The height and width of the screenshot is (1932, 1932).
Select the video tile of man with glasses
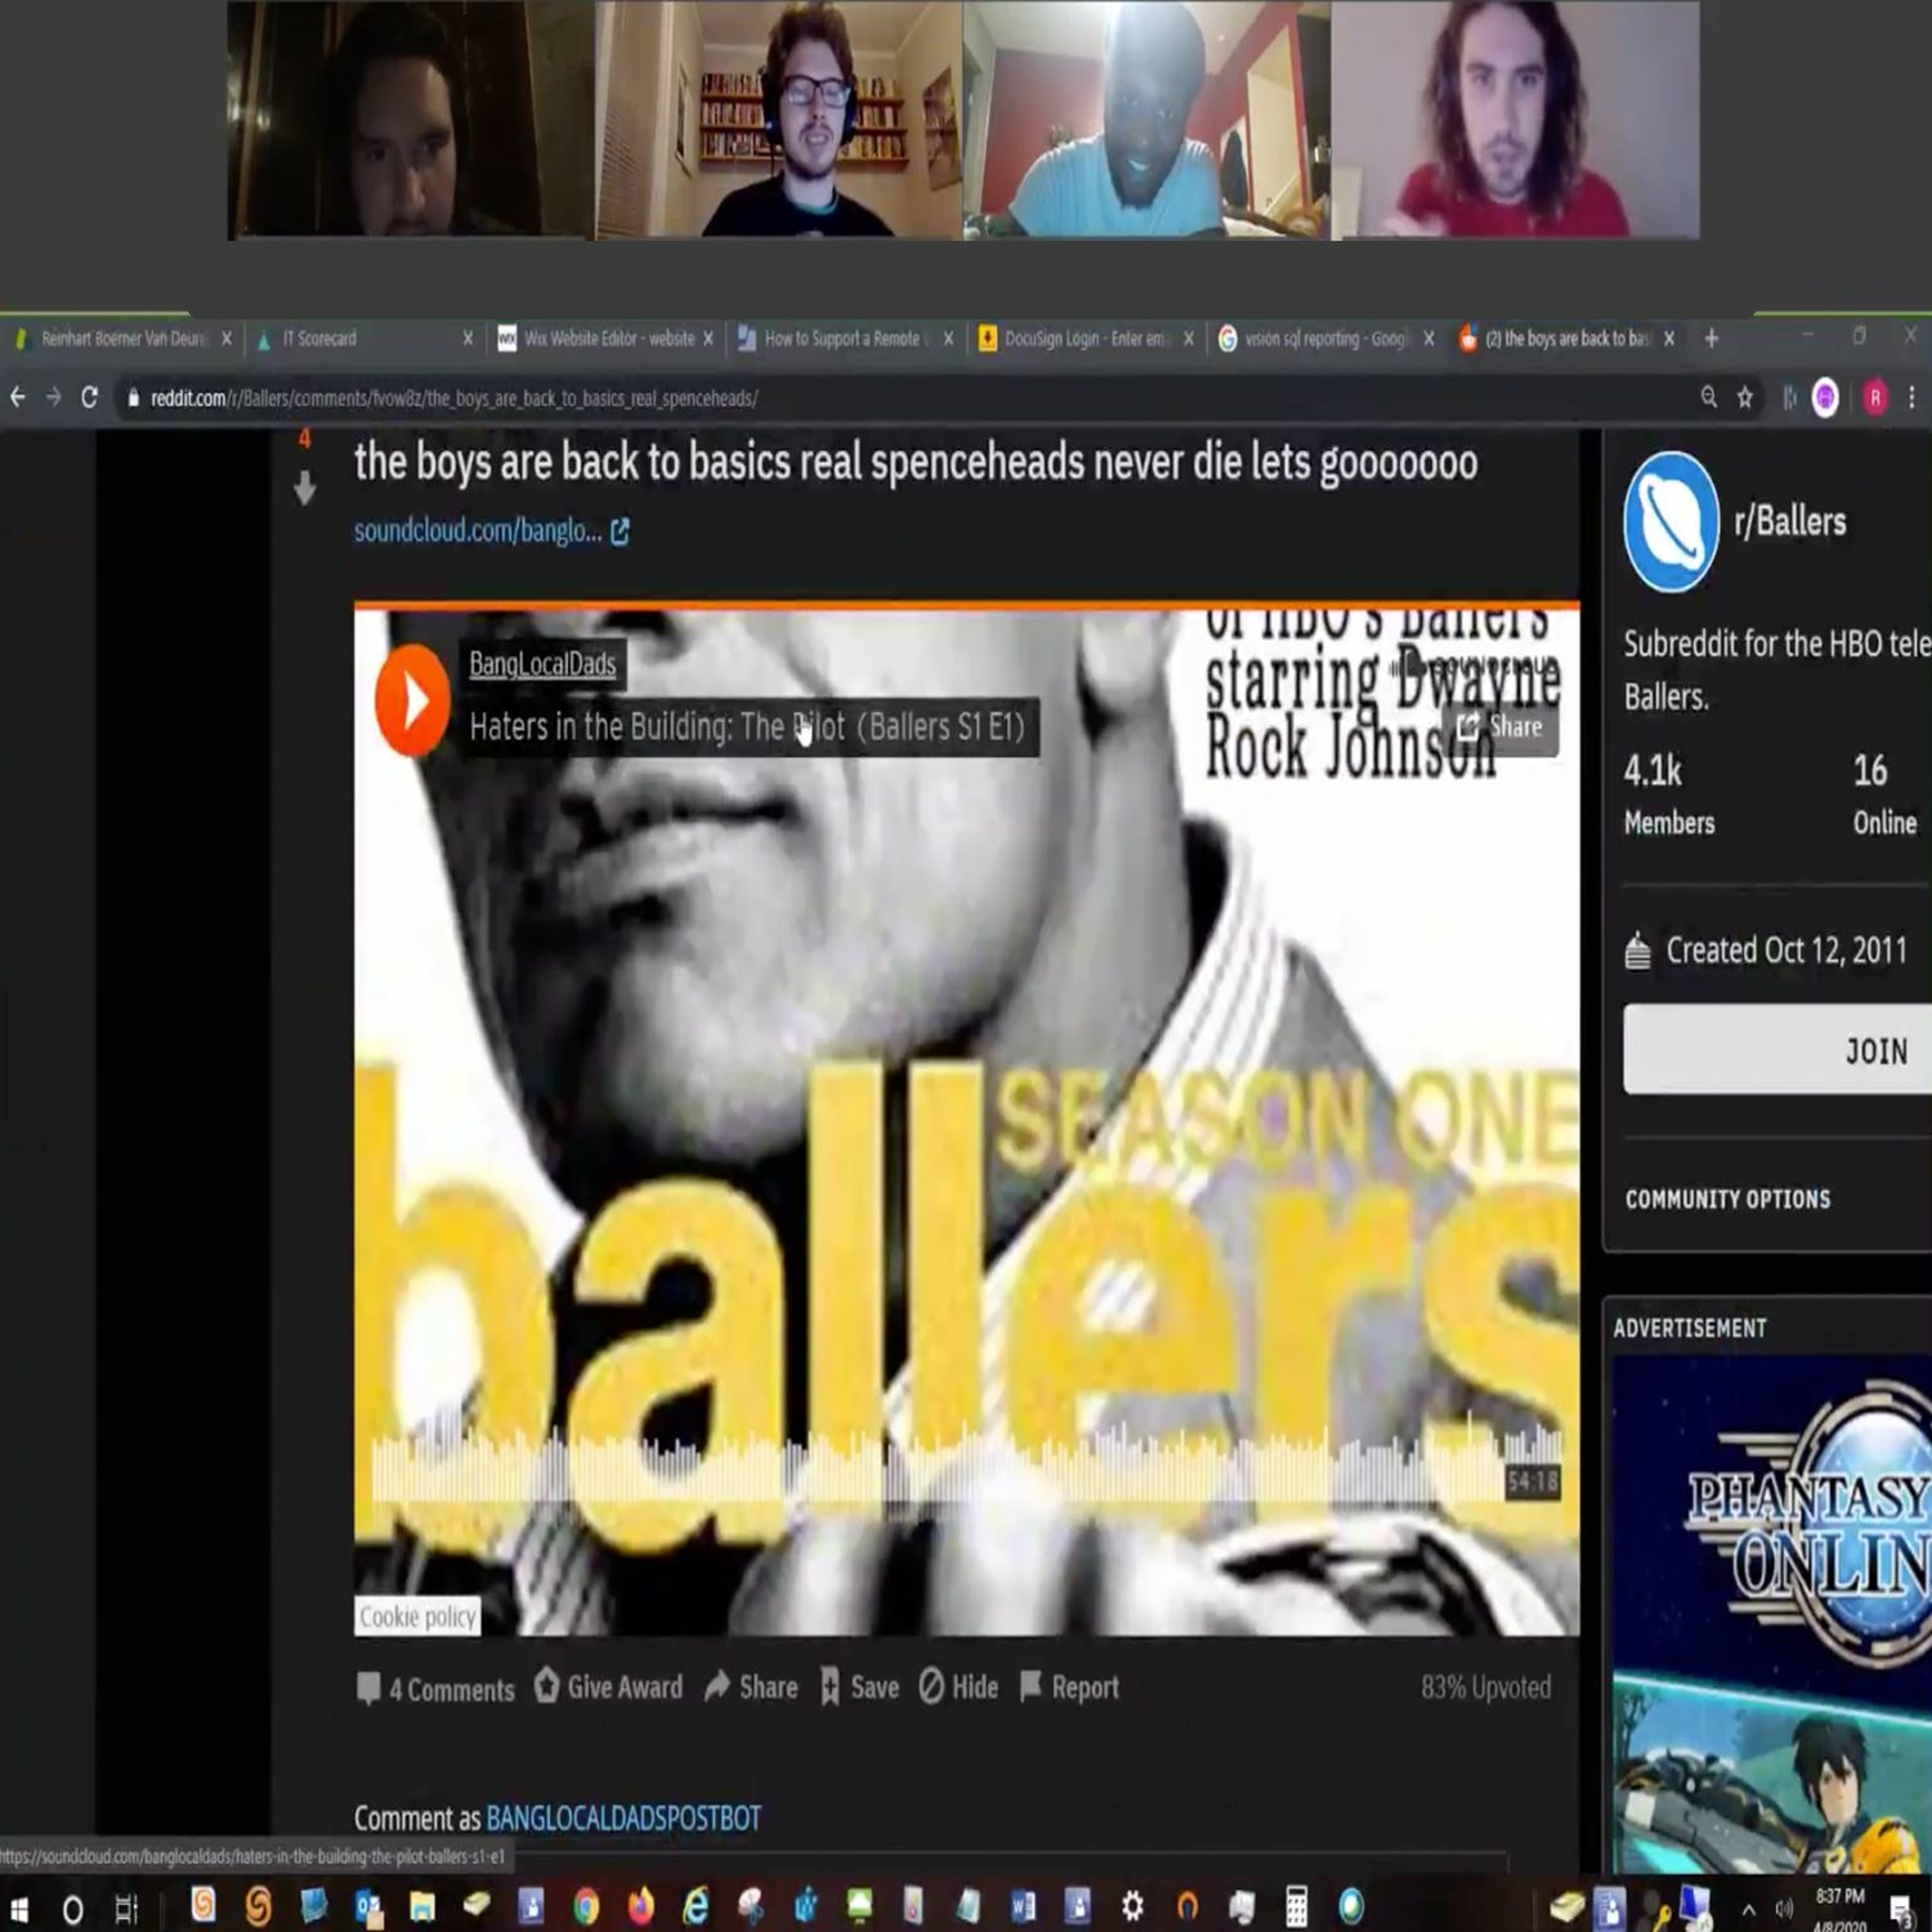click(x=779, y=120)
